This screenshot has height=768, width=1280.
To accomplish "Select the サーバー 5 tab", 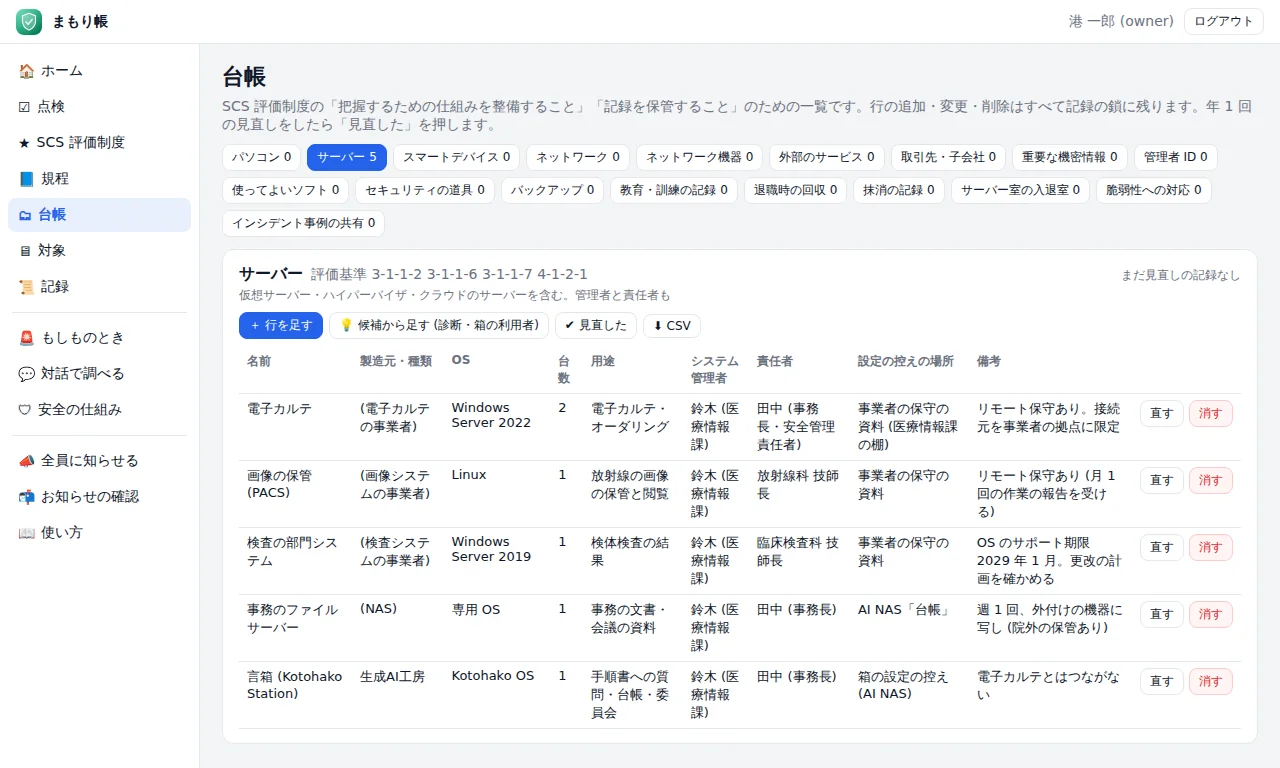I will [347, 157].
